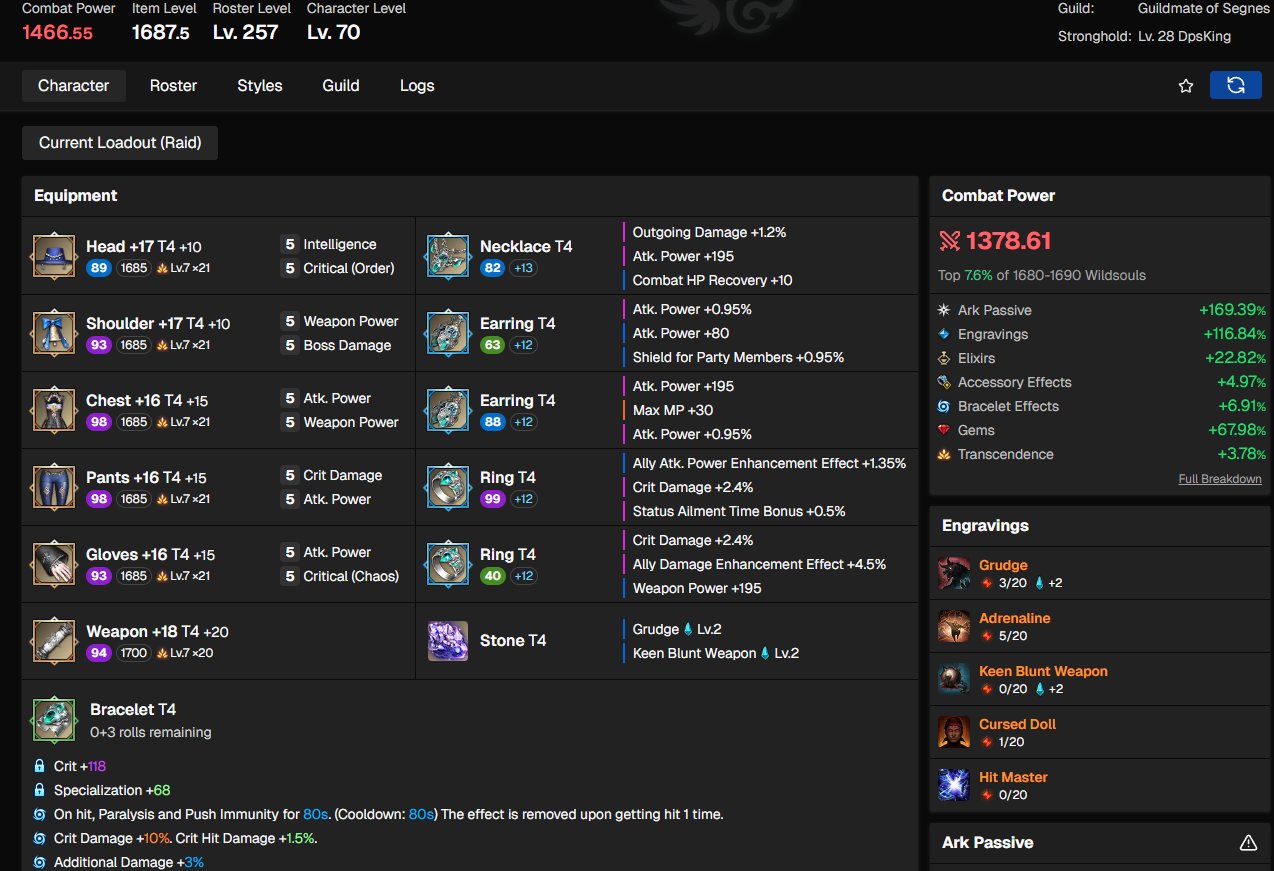The image size is (1274, 871).
Task: Select the Cursed Doll engraving icon
Action: [954, 732]
